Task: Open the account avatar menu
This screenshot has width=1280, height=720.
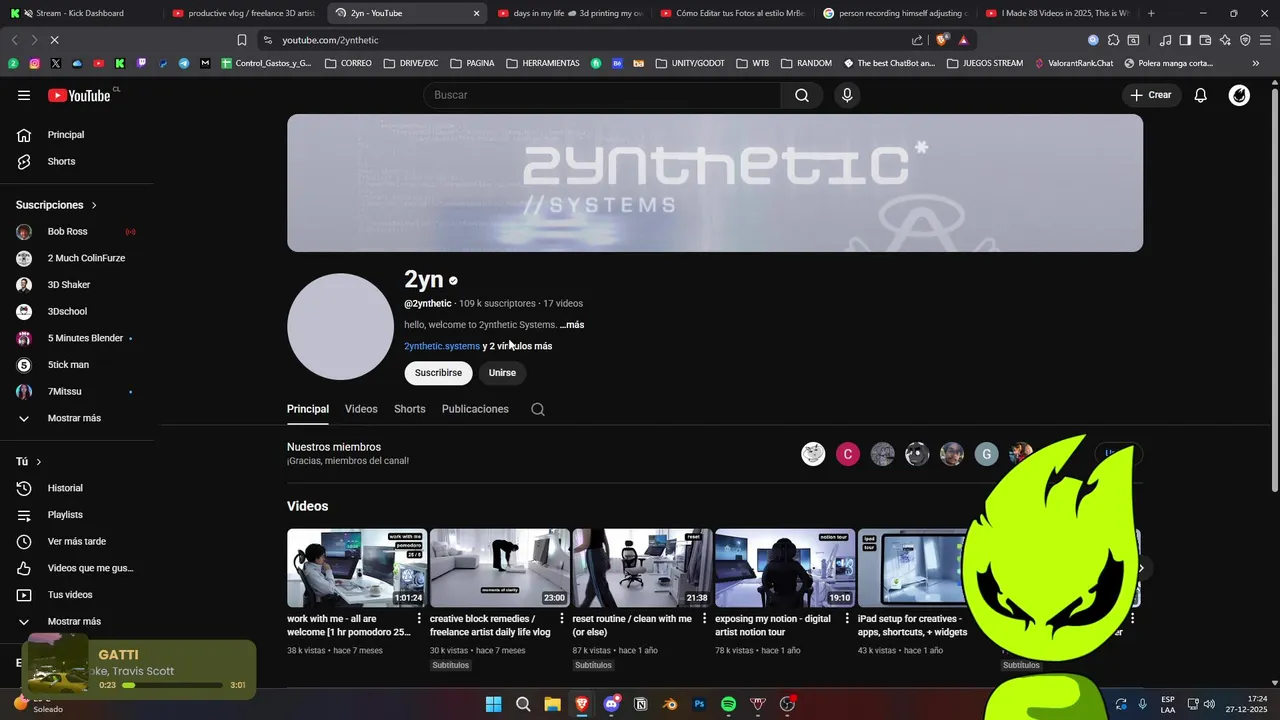Action: (x=1239, y=95)
